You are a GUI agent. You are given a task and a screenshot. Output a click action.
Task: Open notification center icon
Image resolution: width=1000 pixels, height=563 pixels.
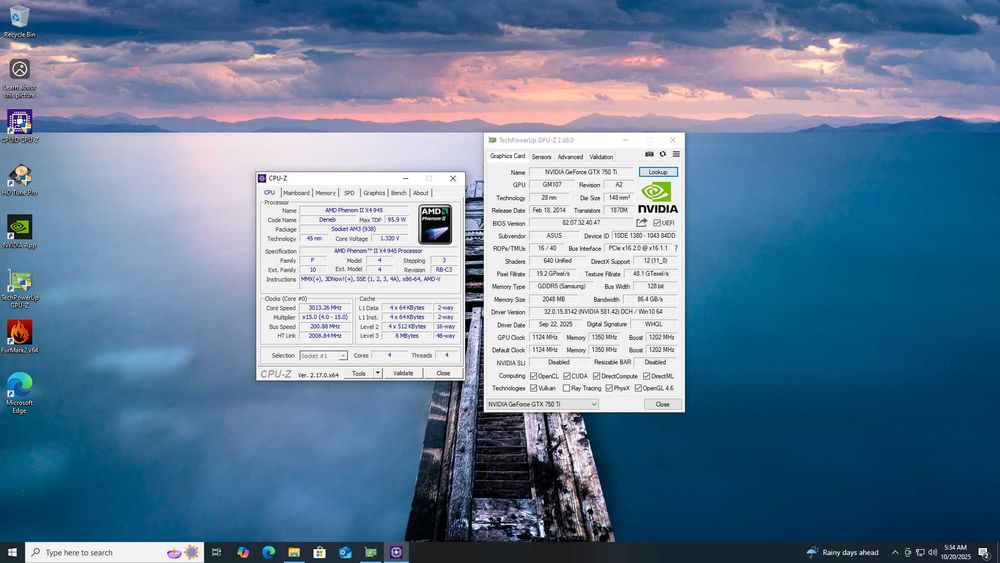984,552
